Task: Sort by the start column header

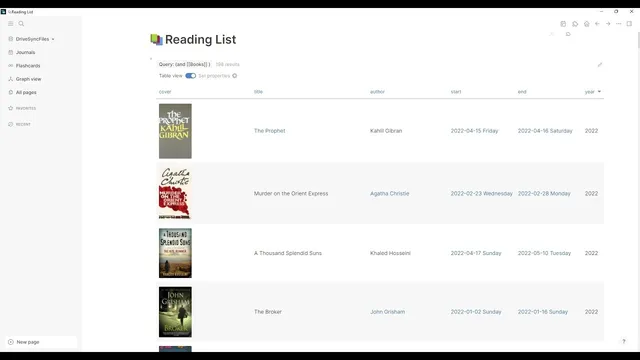Action: pyautogui.click(x=456, y=92)
